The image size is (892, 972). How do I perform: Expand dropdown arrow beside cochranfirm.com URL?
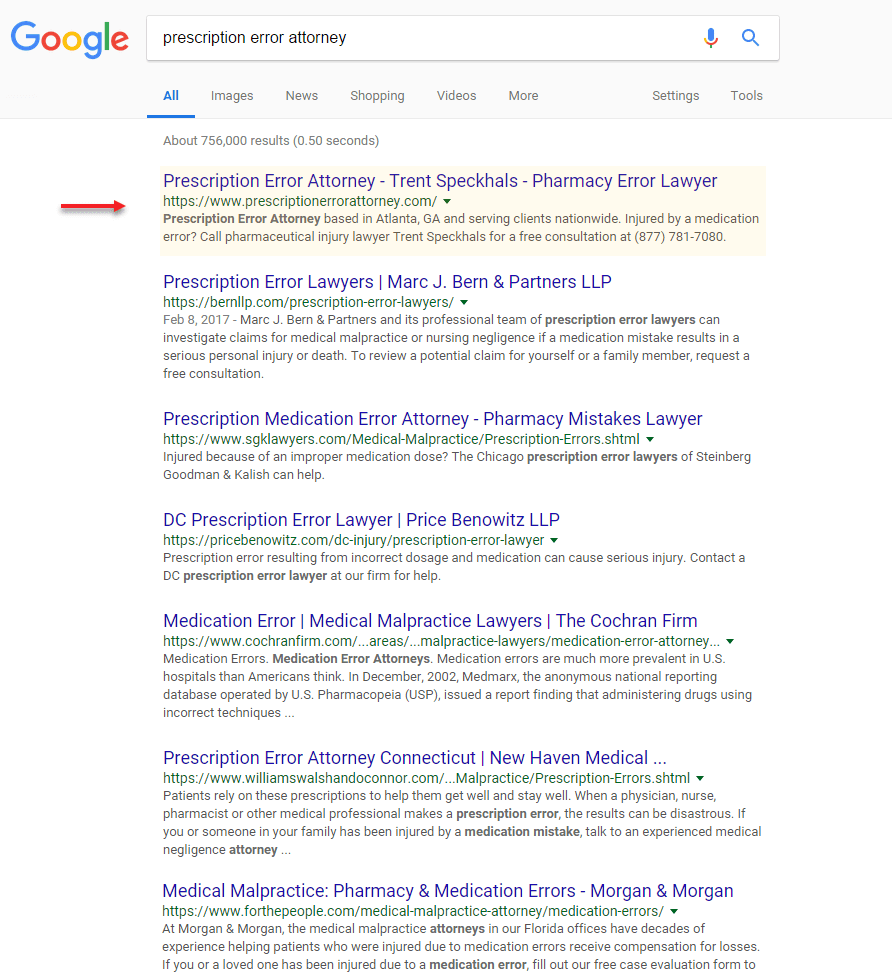click(x=730, y=642)
